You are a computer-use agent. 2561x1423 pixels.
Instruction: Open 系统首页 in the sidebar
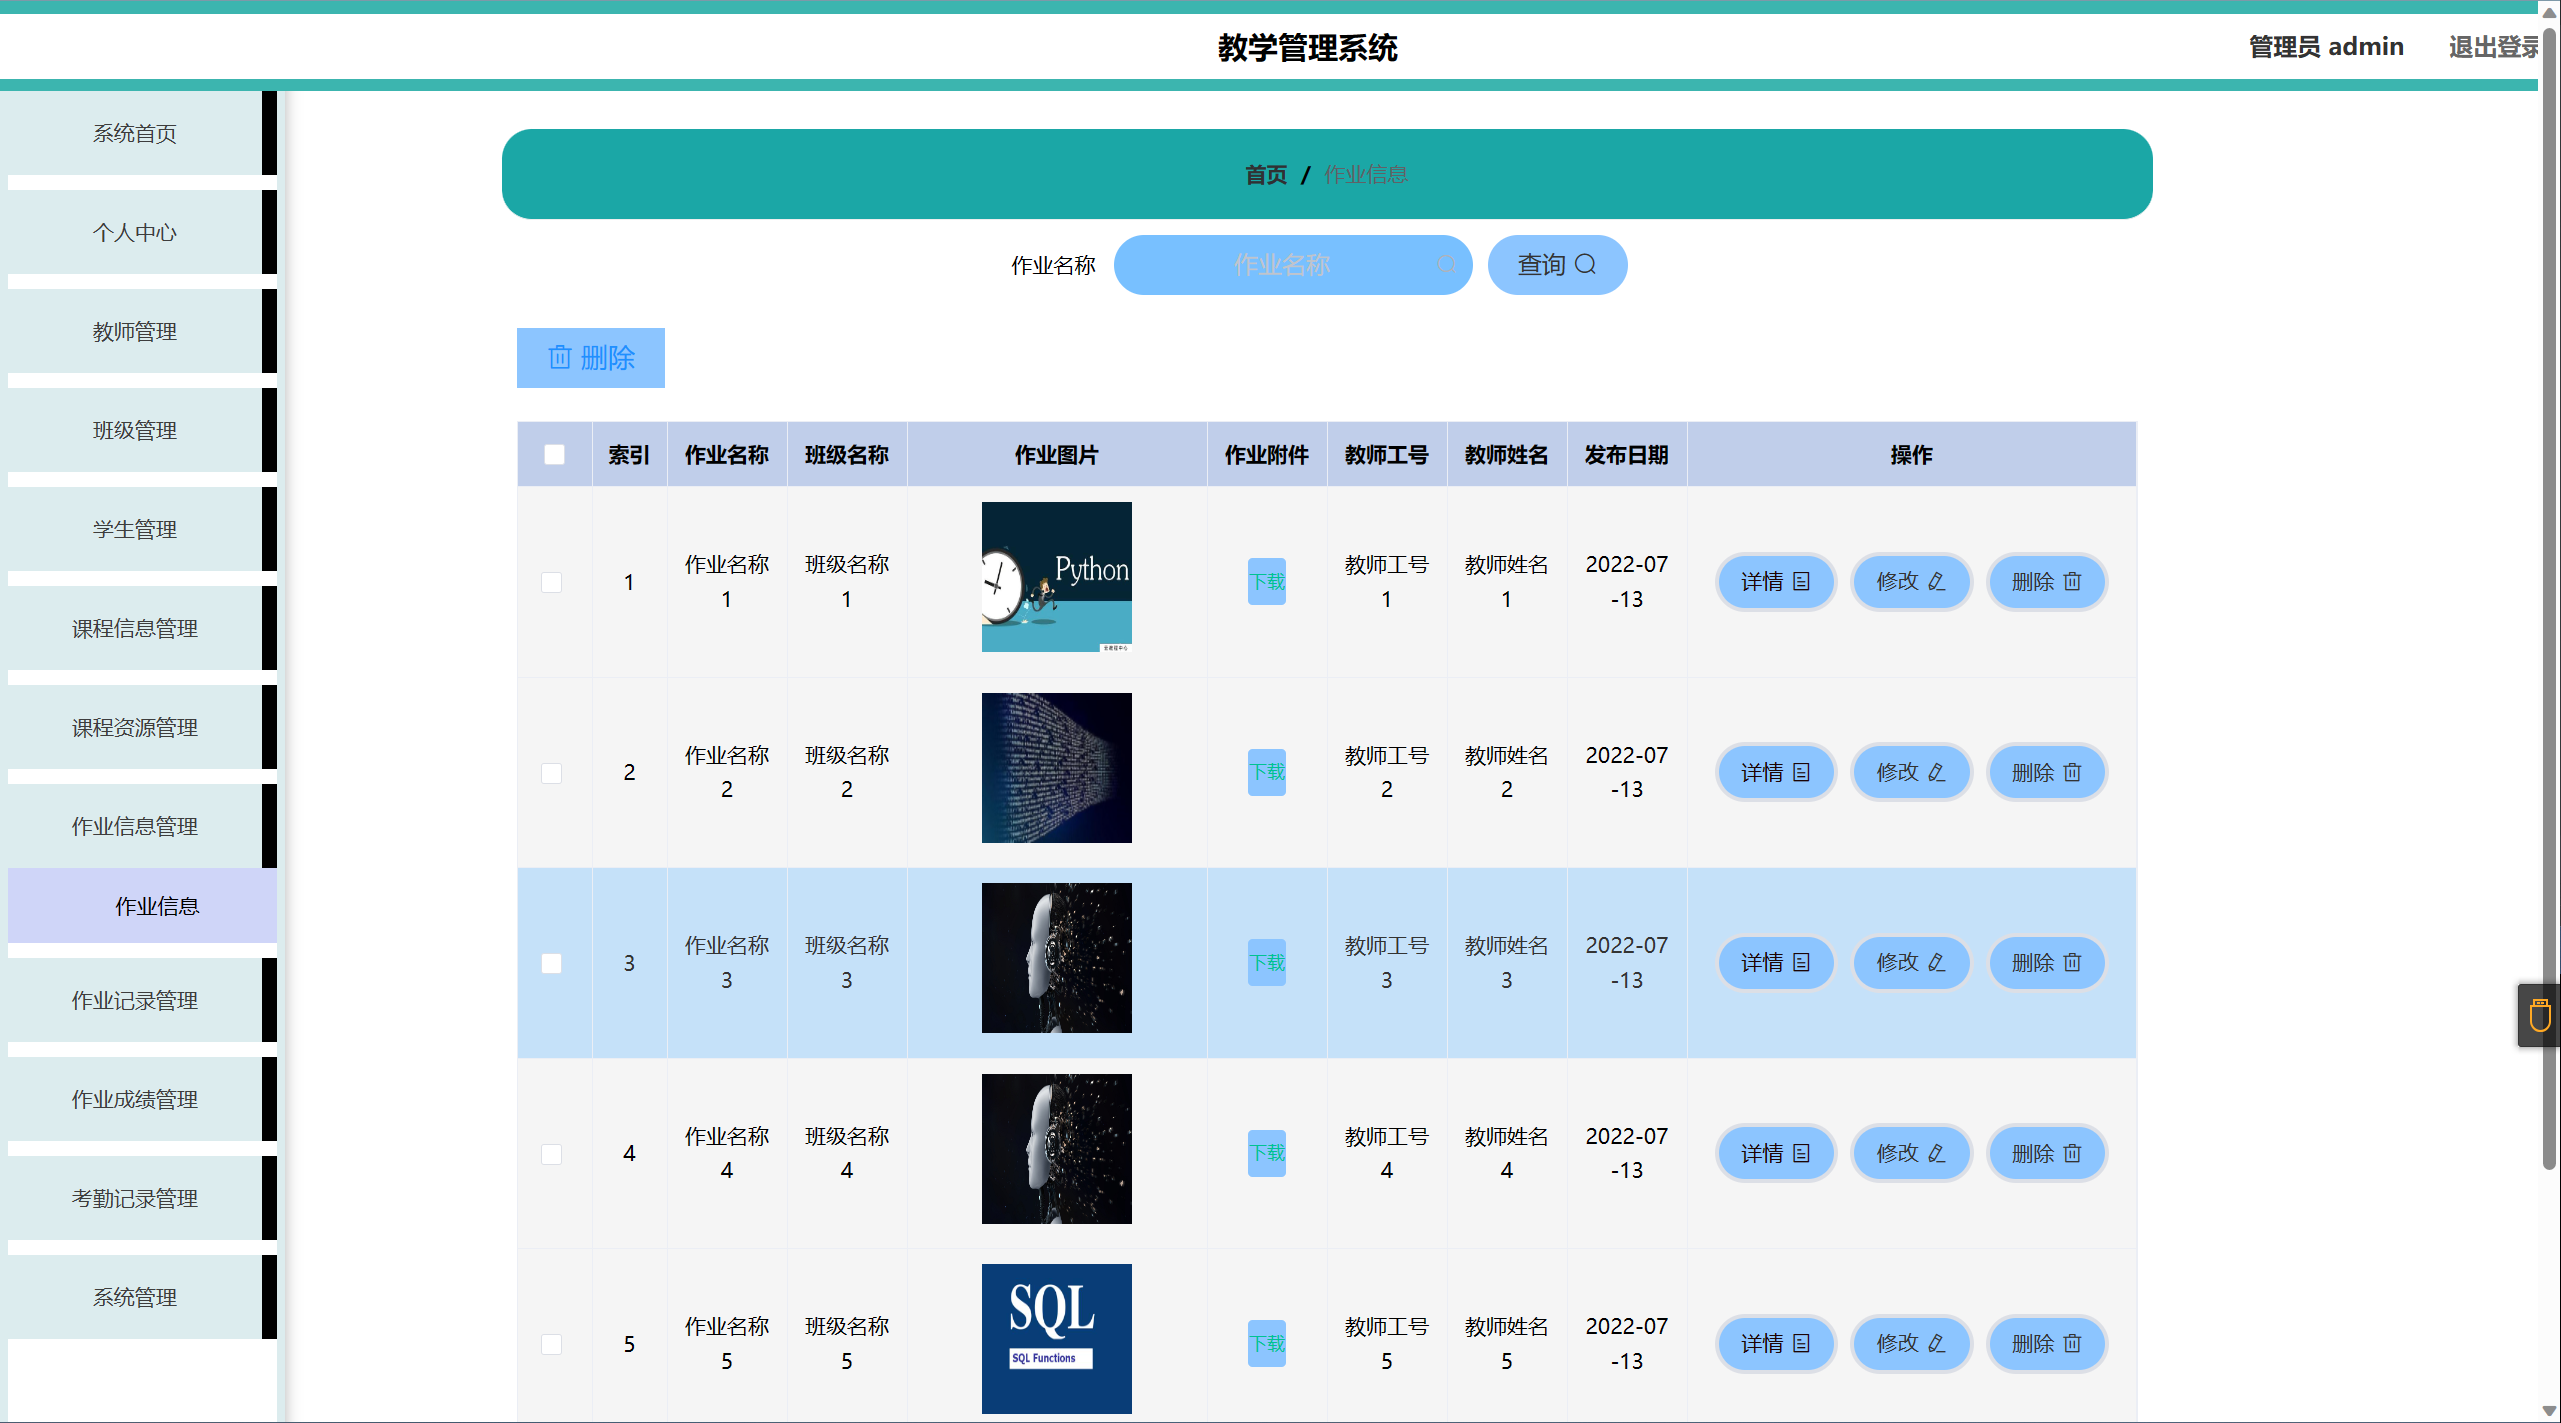[x=135, y=133]
